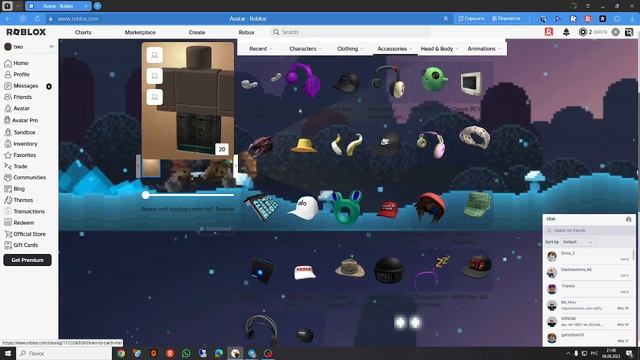Open the notifications bell
The width and height of the screenshot is (640, 360).
point(566,32)
